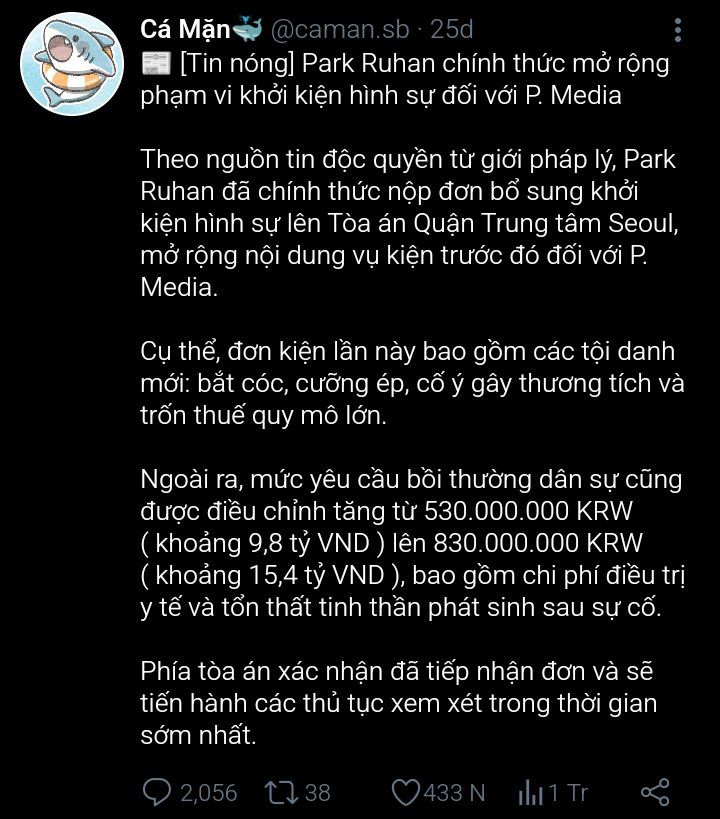Tap the 433 N likes count
This screenshot has height=819, width=720.
point(454,793)
